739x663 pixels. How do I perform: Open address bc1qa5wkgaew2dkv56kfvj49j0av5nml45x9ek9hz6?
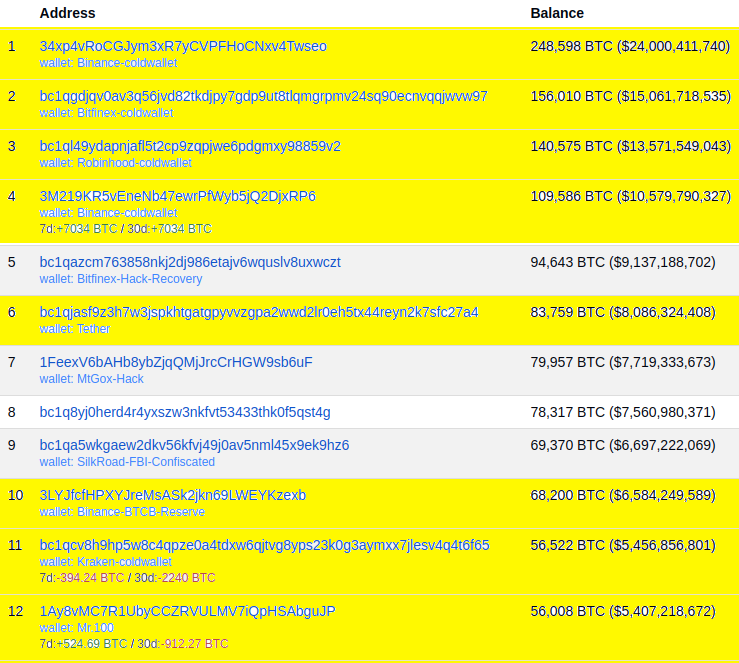pyautogui.click(x=194, y=445)
